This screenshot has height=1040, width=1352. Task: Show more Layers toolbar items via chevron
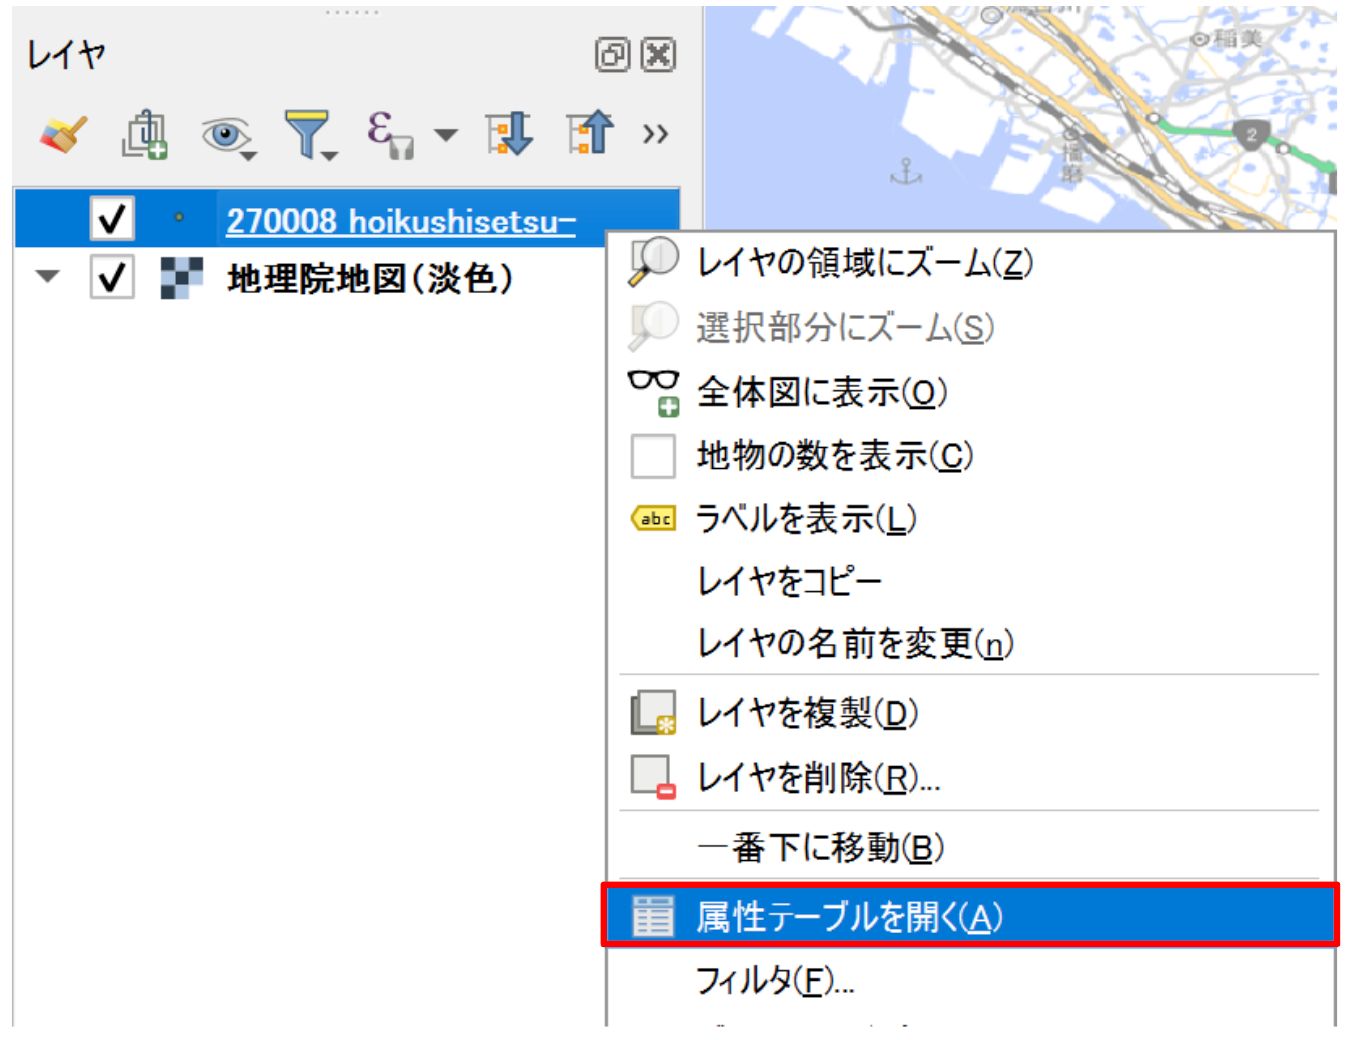point(655,134)
